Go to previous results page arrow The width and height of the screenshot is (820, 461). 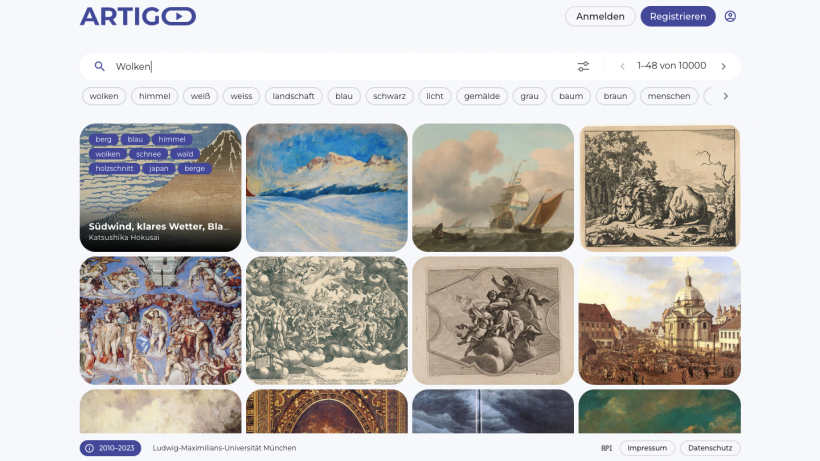(622, 66)
